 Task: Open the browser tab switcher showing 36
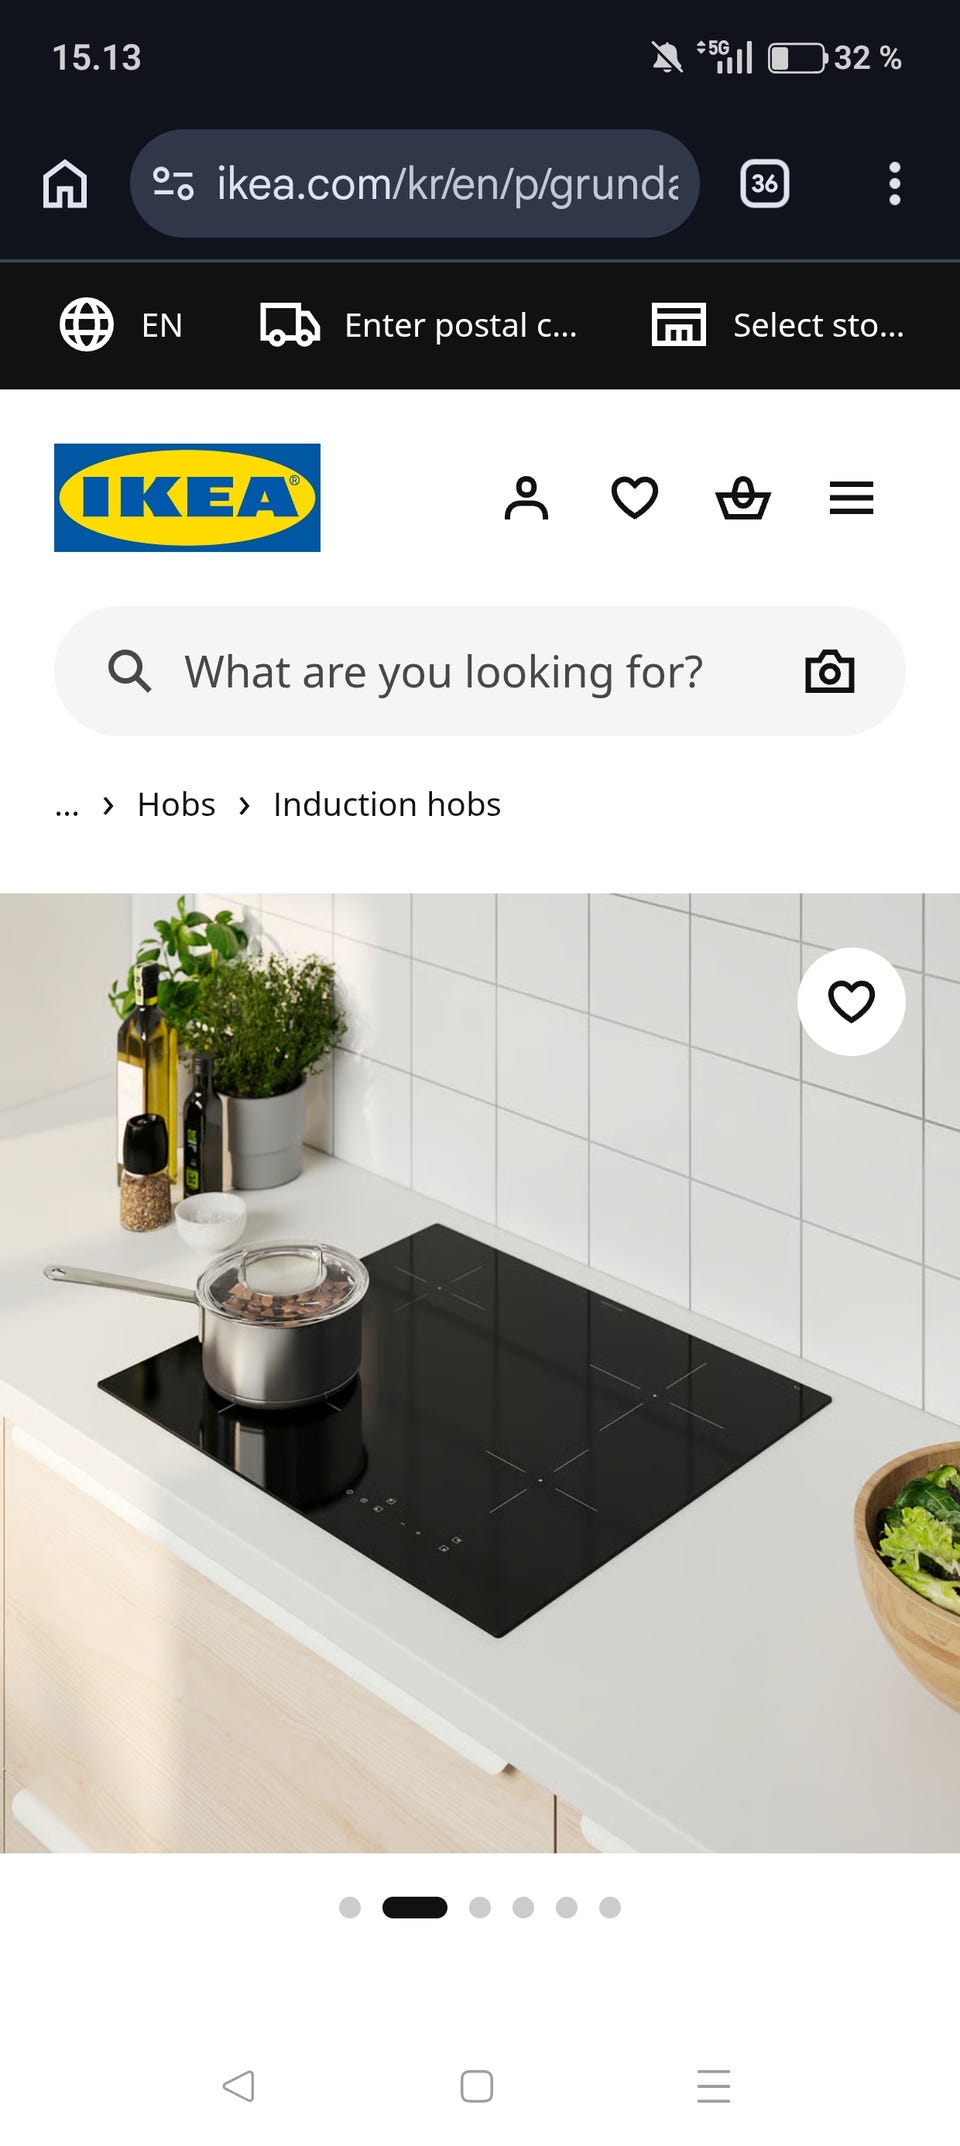[x=765, y=184]
